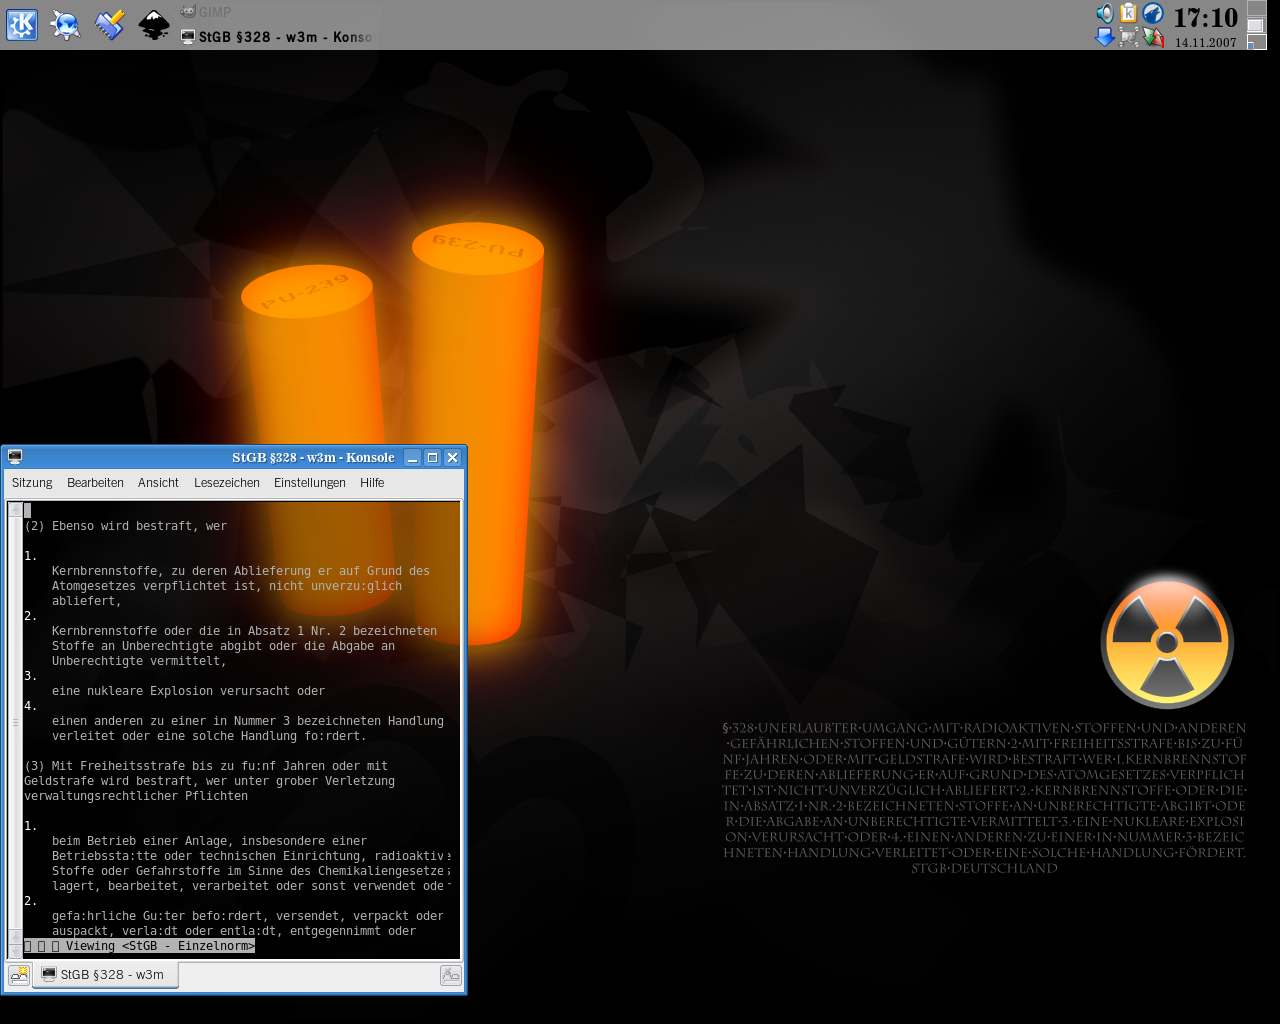
Task: Click the terminal line '(2) Ebenso wird bestraft, wer'
Action: [x=125, y=526]
